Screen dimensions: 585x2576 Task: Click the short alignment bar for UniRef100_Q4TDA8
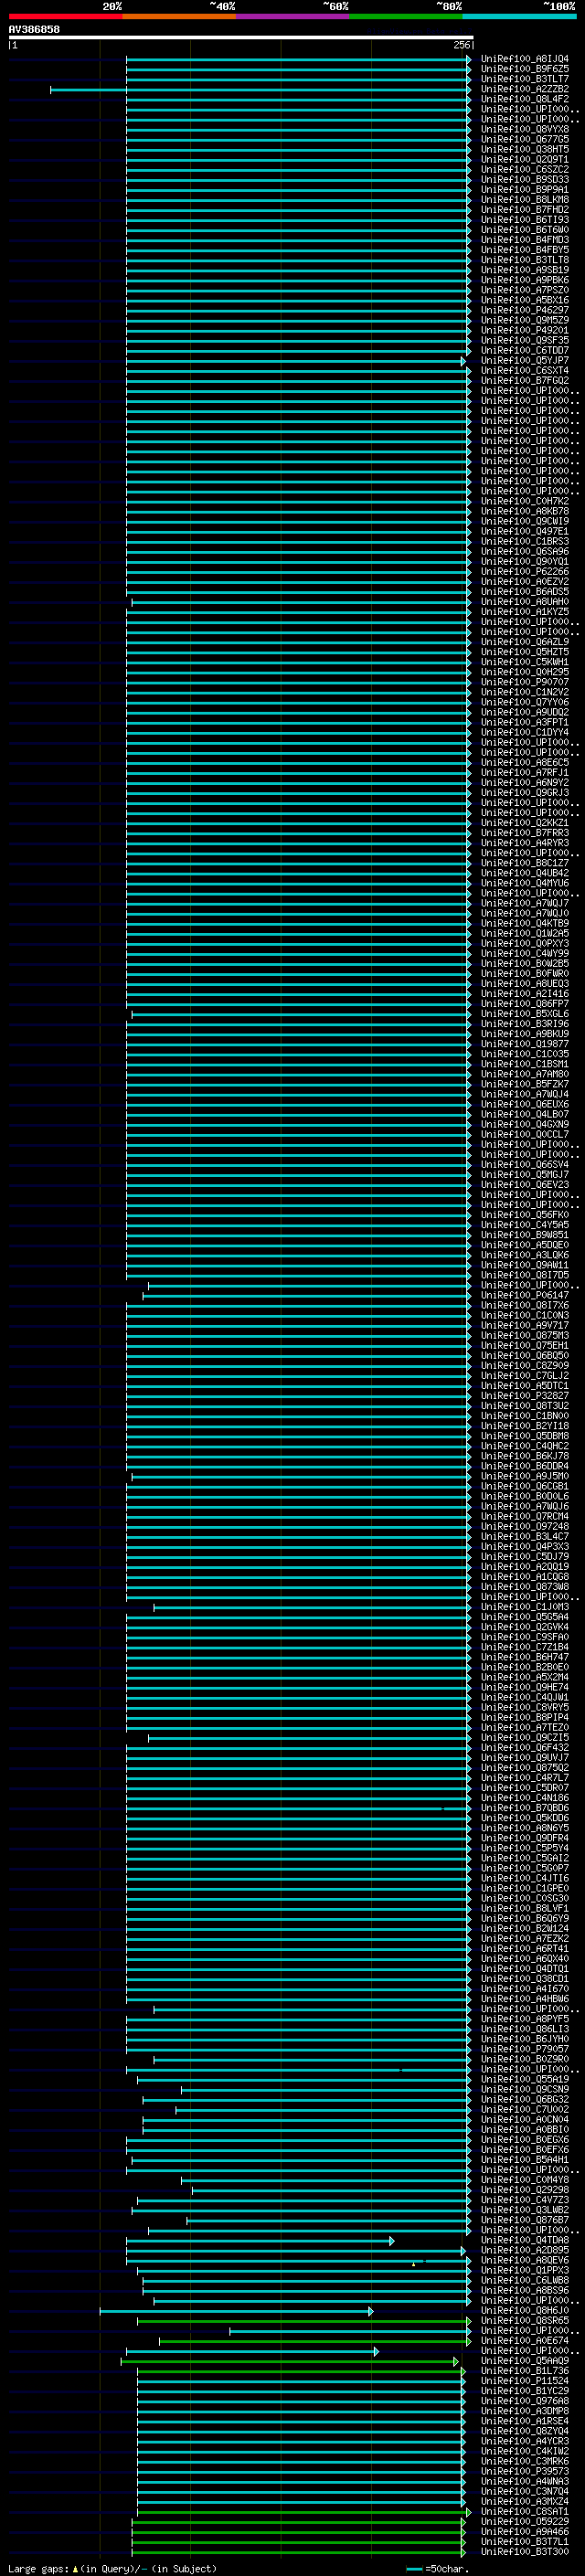click(260, 2241)
